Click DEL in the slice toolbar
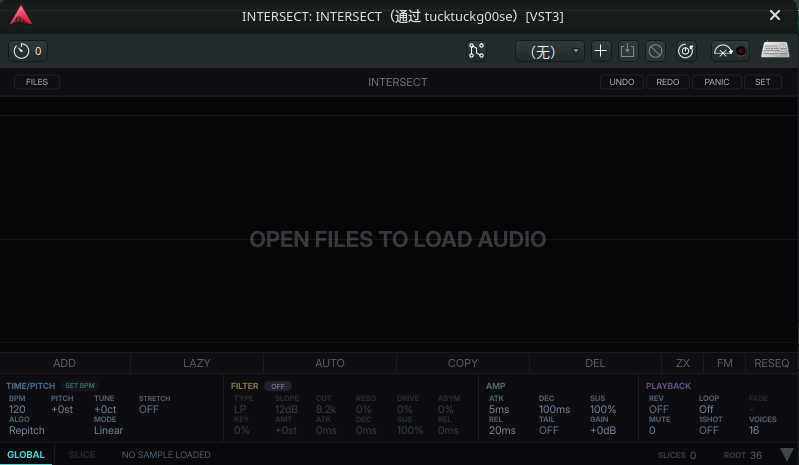This screenshot has height=465, width=799. [595, 363]
